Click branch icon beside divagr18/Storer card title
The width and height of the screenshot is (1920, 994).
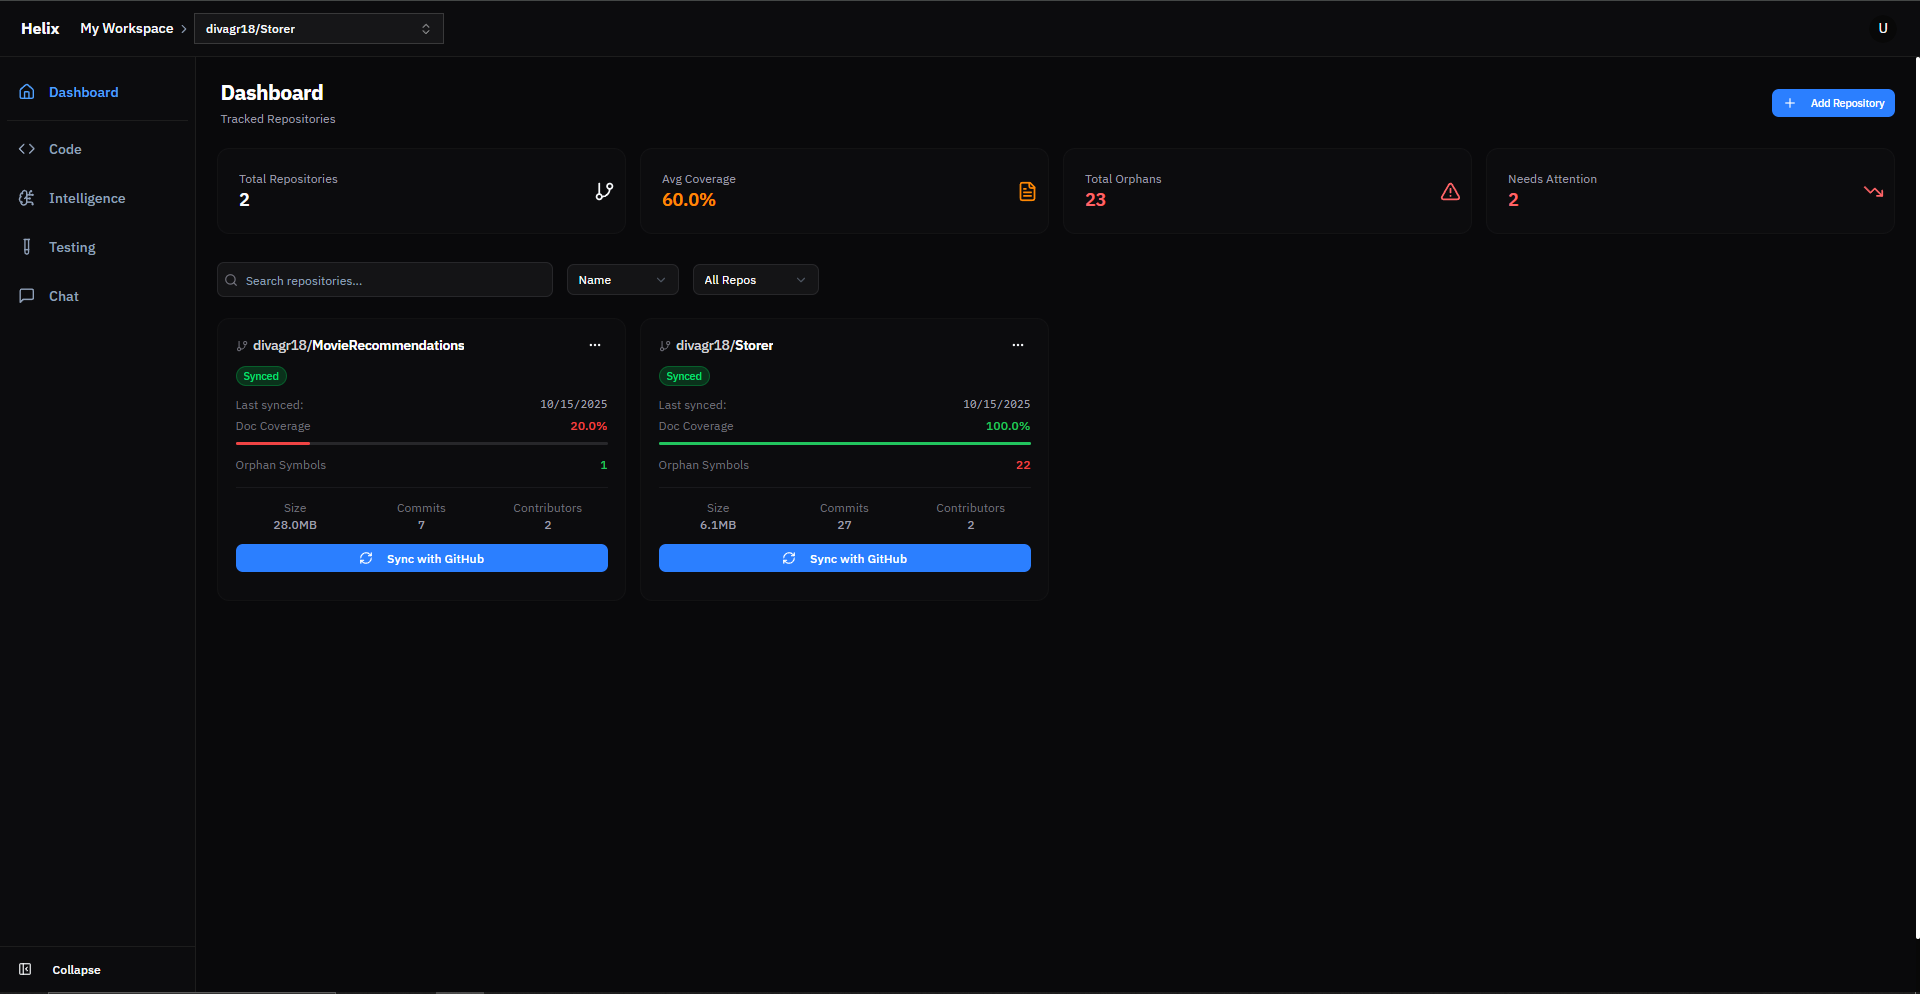[x=665, y=346]
